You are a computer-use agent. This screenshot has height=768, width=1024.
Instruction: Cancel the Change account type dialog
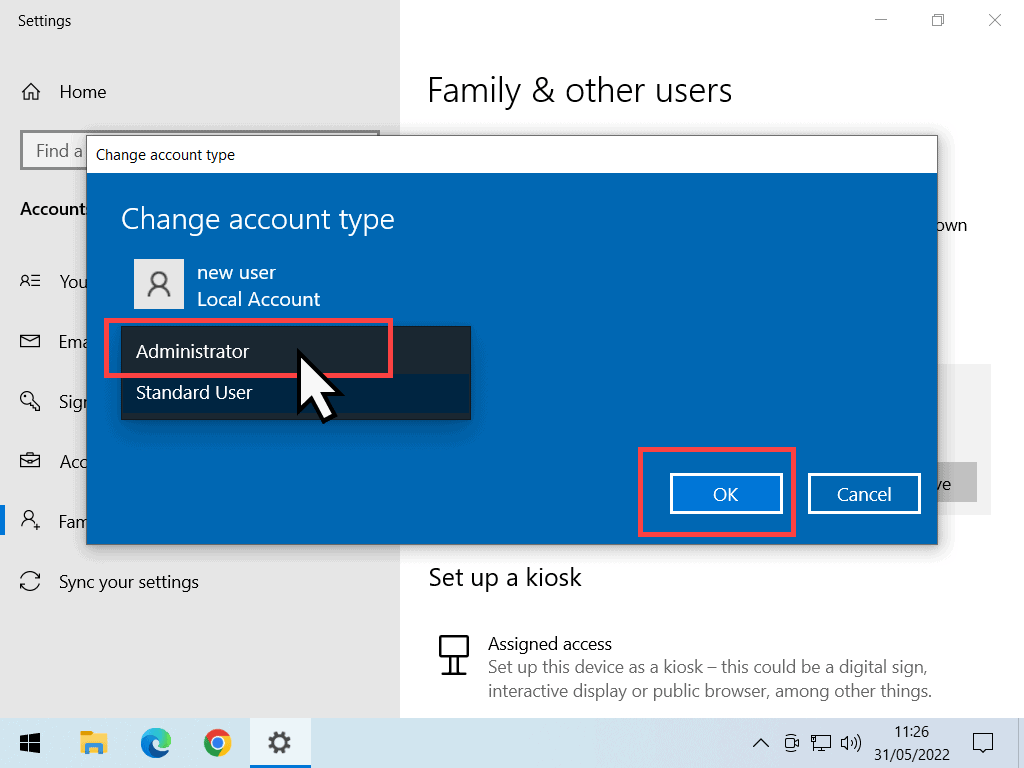tap(863, 493)
